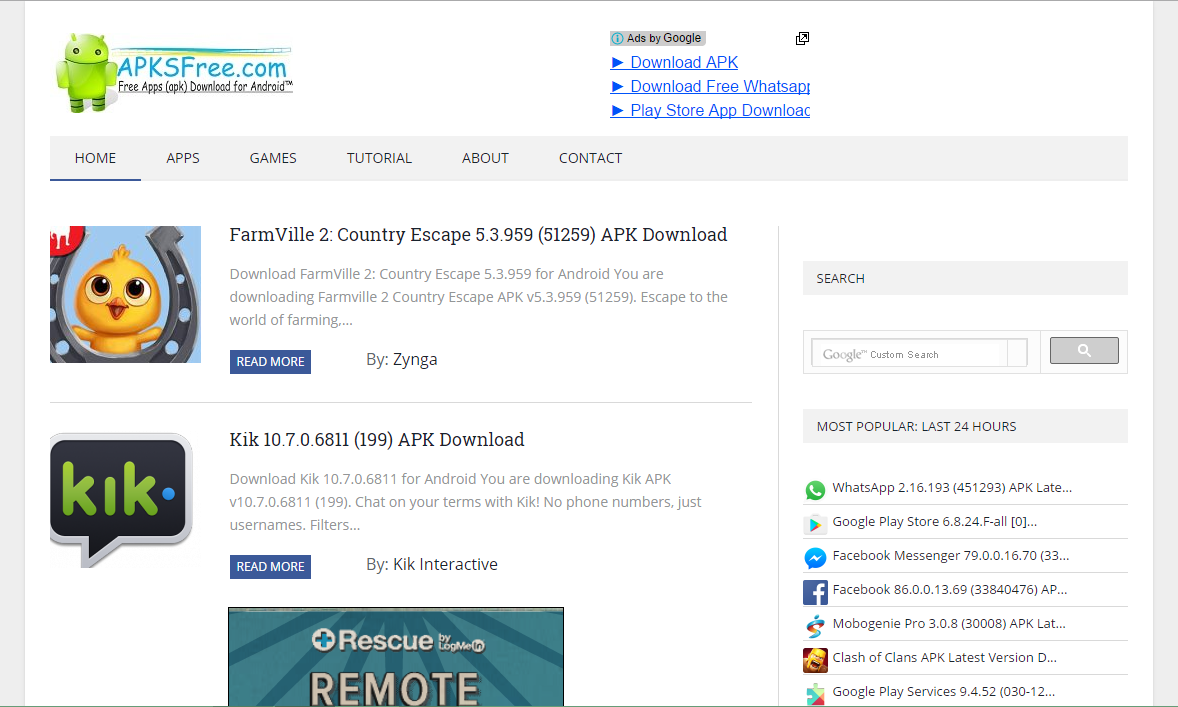Click the Kik description excerpt
Image resolution: width=1178 pixels, height=707 pixels.
pyautogui.click(x=466, y=502)
